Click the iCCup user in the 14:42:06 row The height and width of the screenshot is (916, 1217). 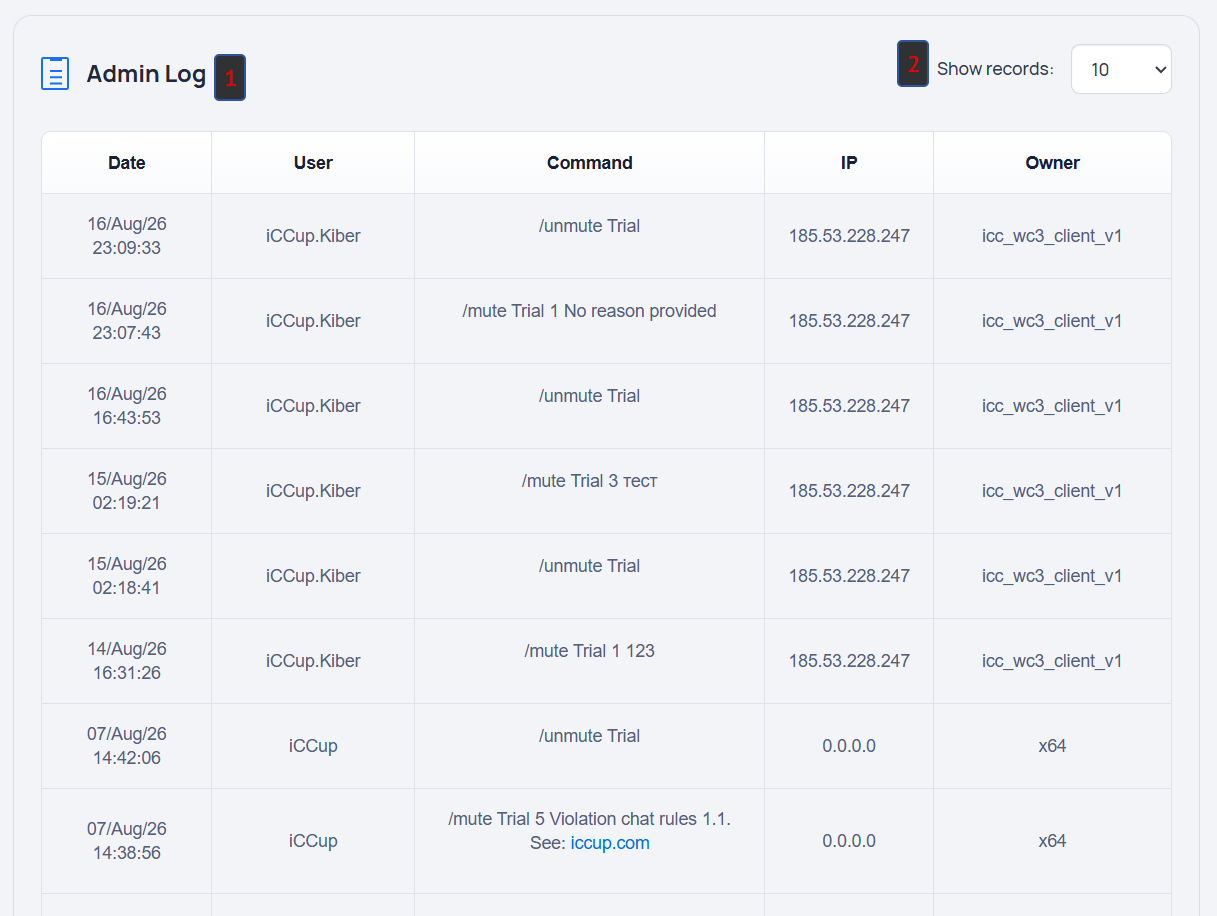pyautogui.click(x=313, y=746)
